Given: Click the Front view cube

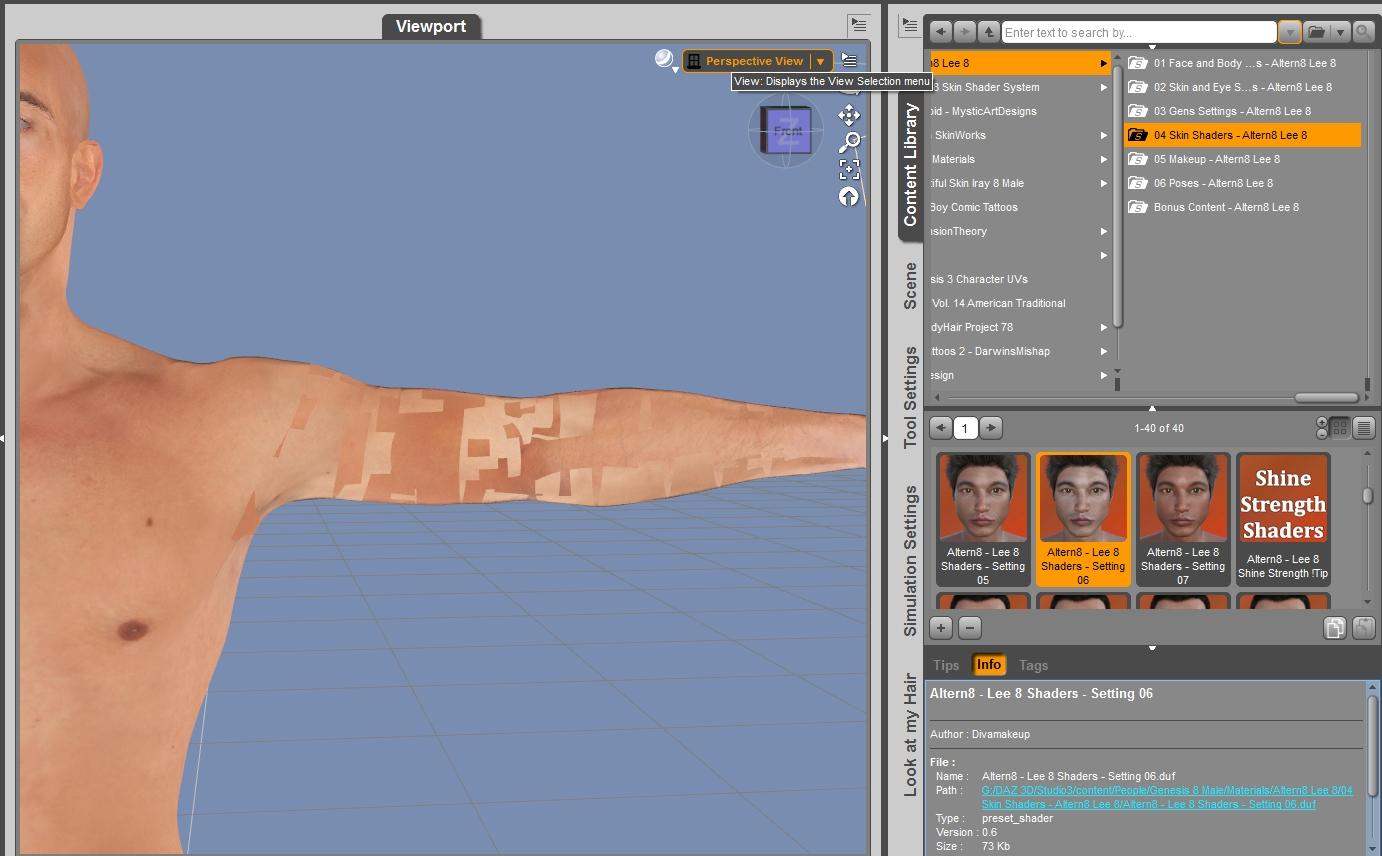Looking at the screenshot, I should click(x=786, y=131).
